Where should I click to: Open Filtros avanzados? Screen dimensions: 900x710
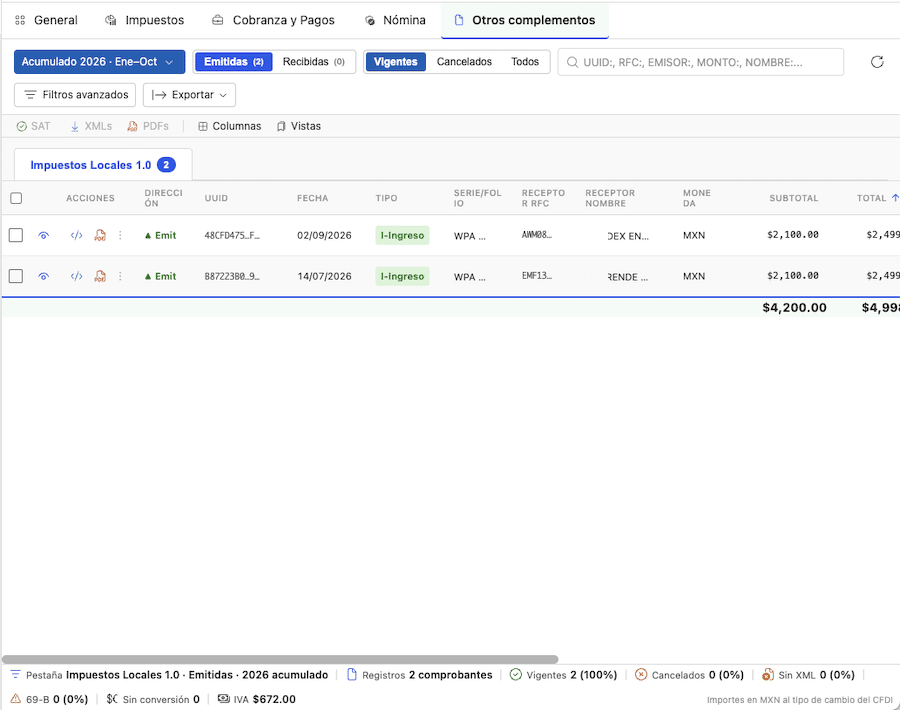coord(75,95)
